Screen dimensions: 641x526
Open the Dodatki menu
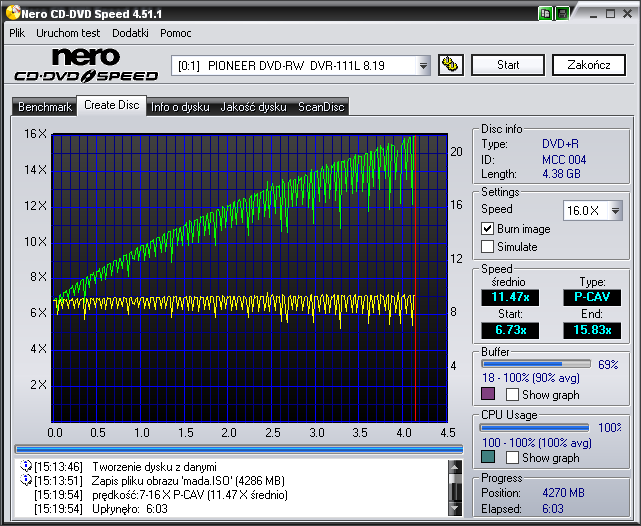(x=130, y=33)
